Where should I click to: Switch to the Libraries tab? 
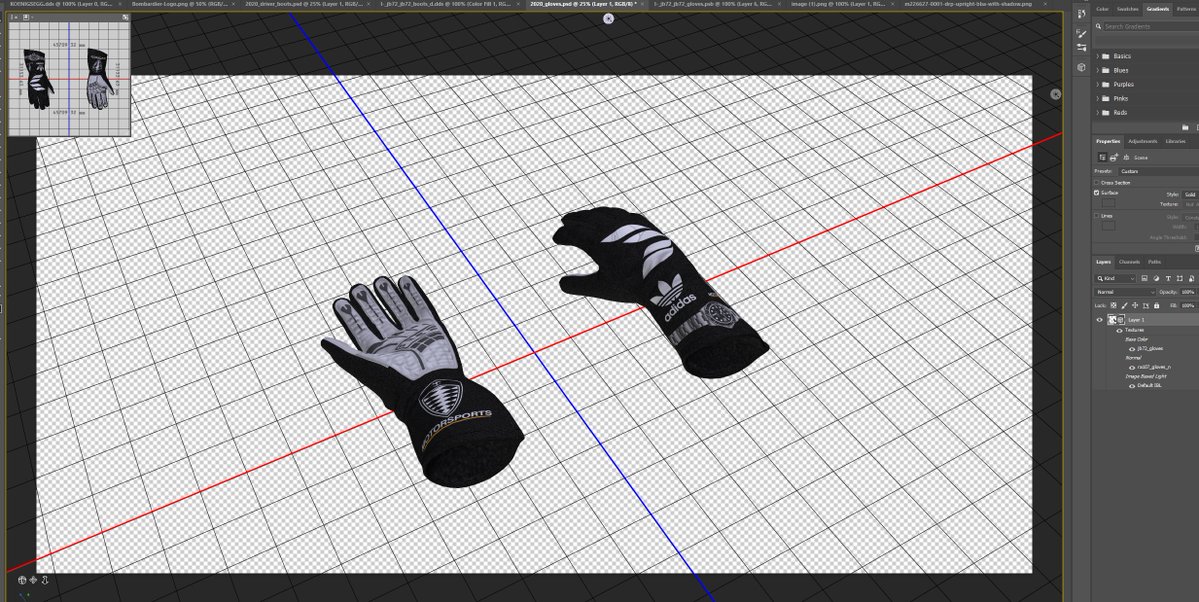[x=1176, y=142]
